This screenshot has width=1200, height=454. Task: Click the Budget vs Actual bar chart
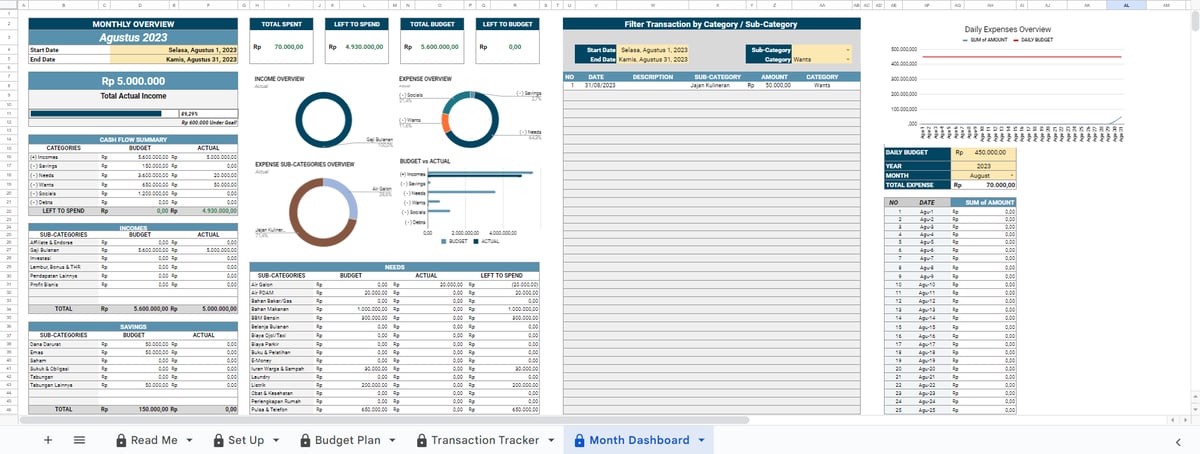click(470, 200)
